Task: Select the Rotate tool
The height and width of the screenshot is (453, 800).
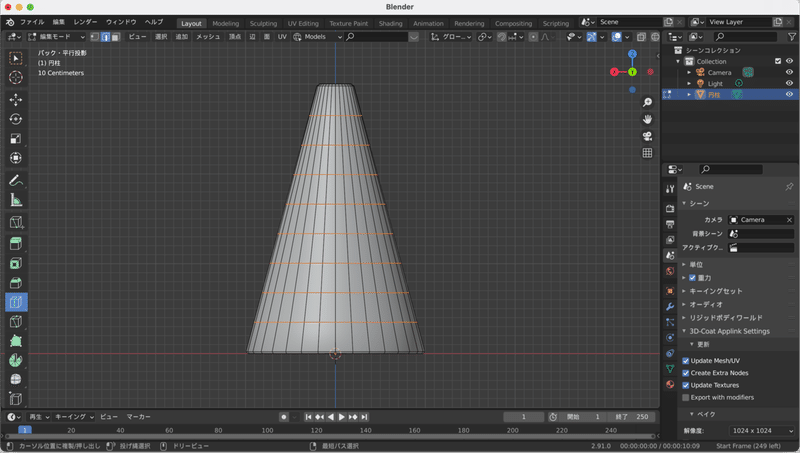Action: click(x=16, y=119)
